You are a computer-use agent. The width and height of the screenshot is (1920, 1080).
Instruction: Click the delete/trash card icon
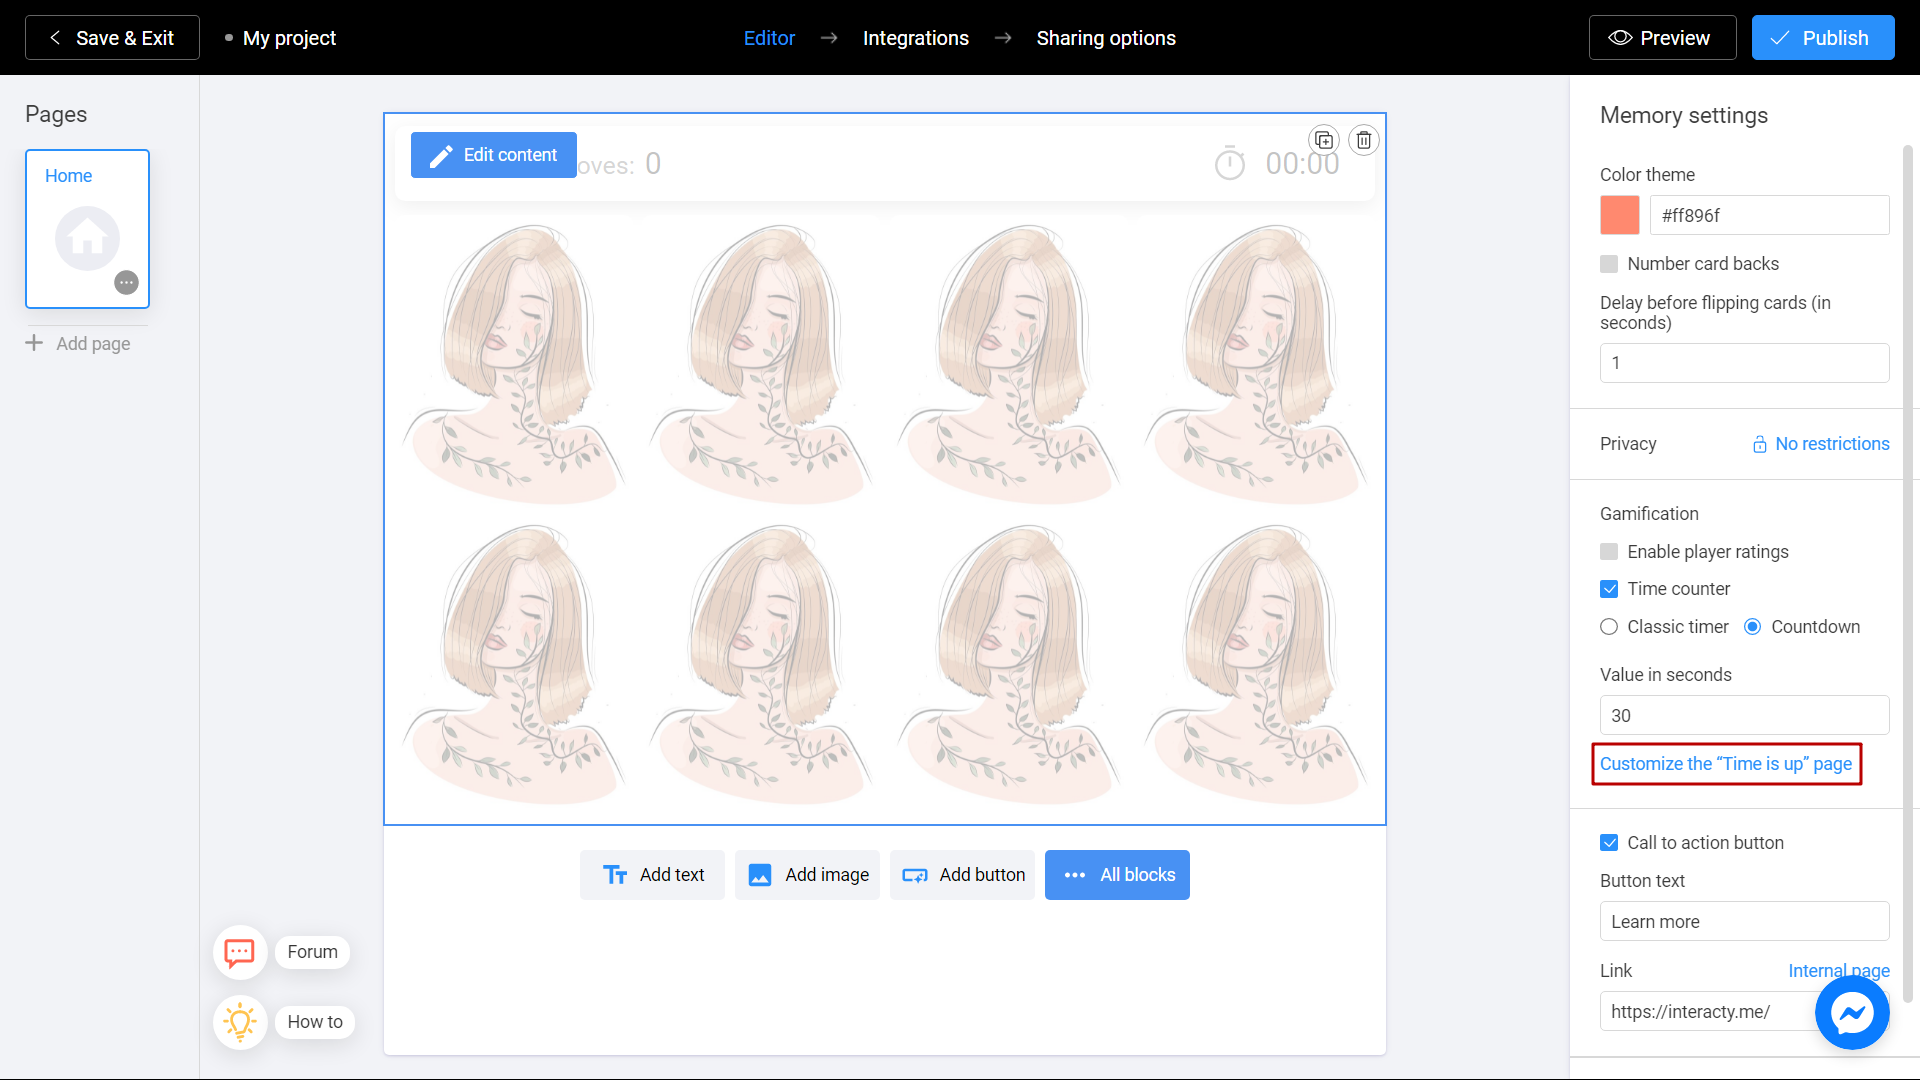pos(1364,140)
